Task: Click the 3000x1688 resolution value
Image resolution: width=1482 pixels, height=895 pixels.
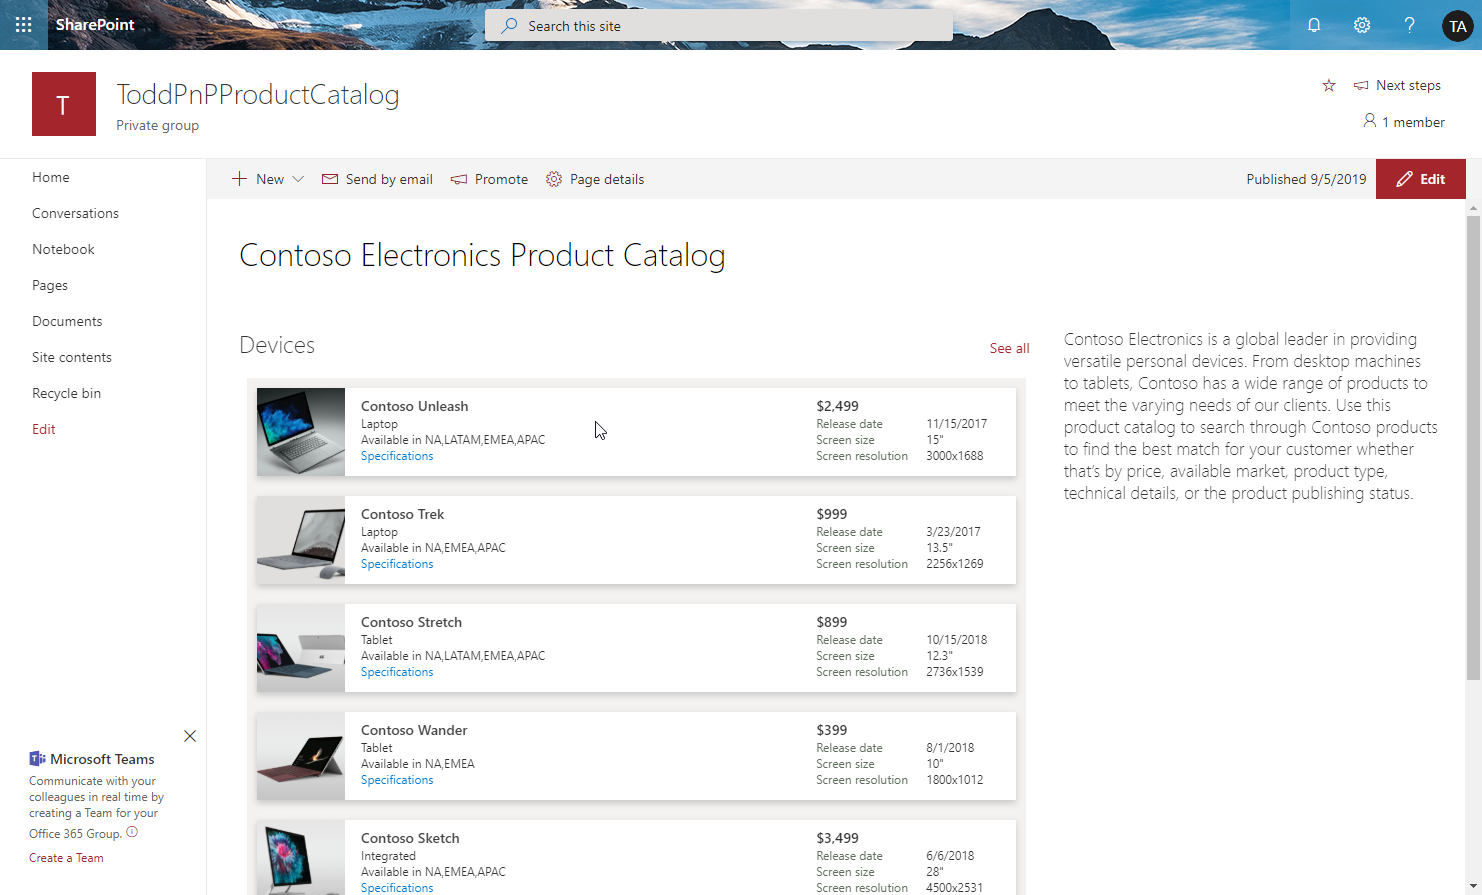Action: 954,456
